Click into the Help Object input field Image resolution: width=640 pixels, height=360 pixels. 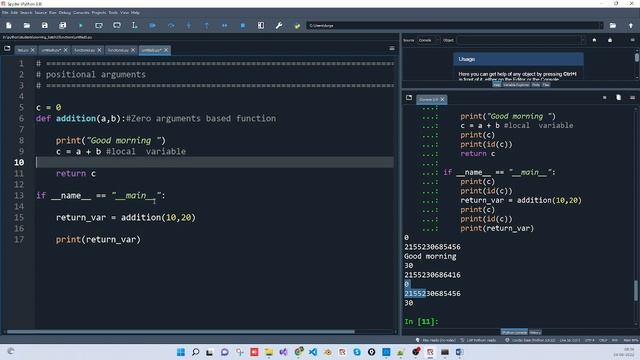pos(518,40)
